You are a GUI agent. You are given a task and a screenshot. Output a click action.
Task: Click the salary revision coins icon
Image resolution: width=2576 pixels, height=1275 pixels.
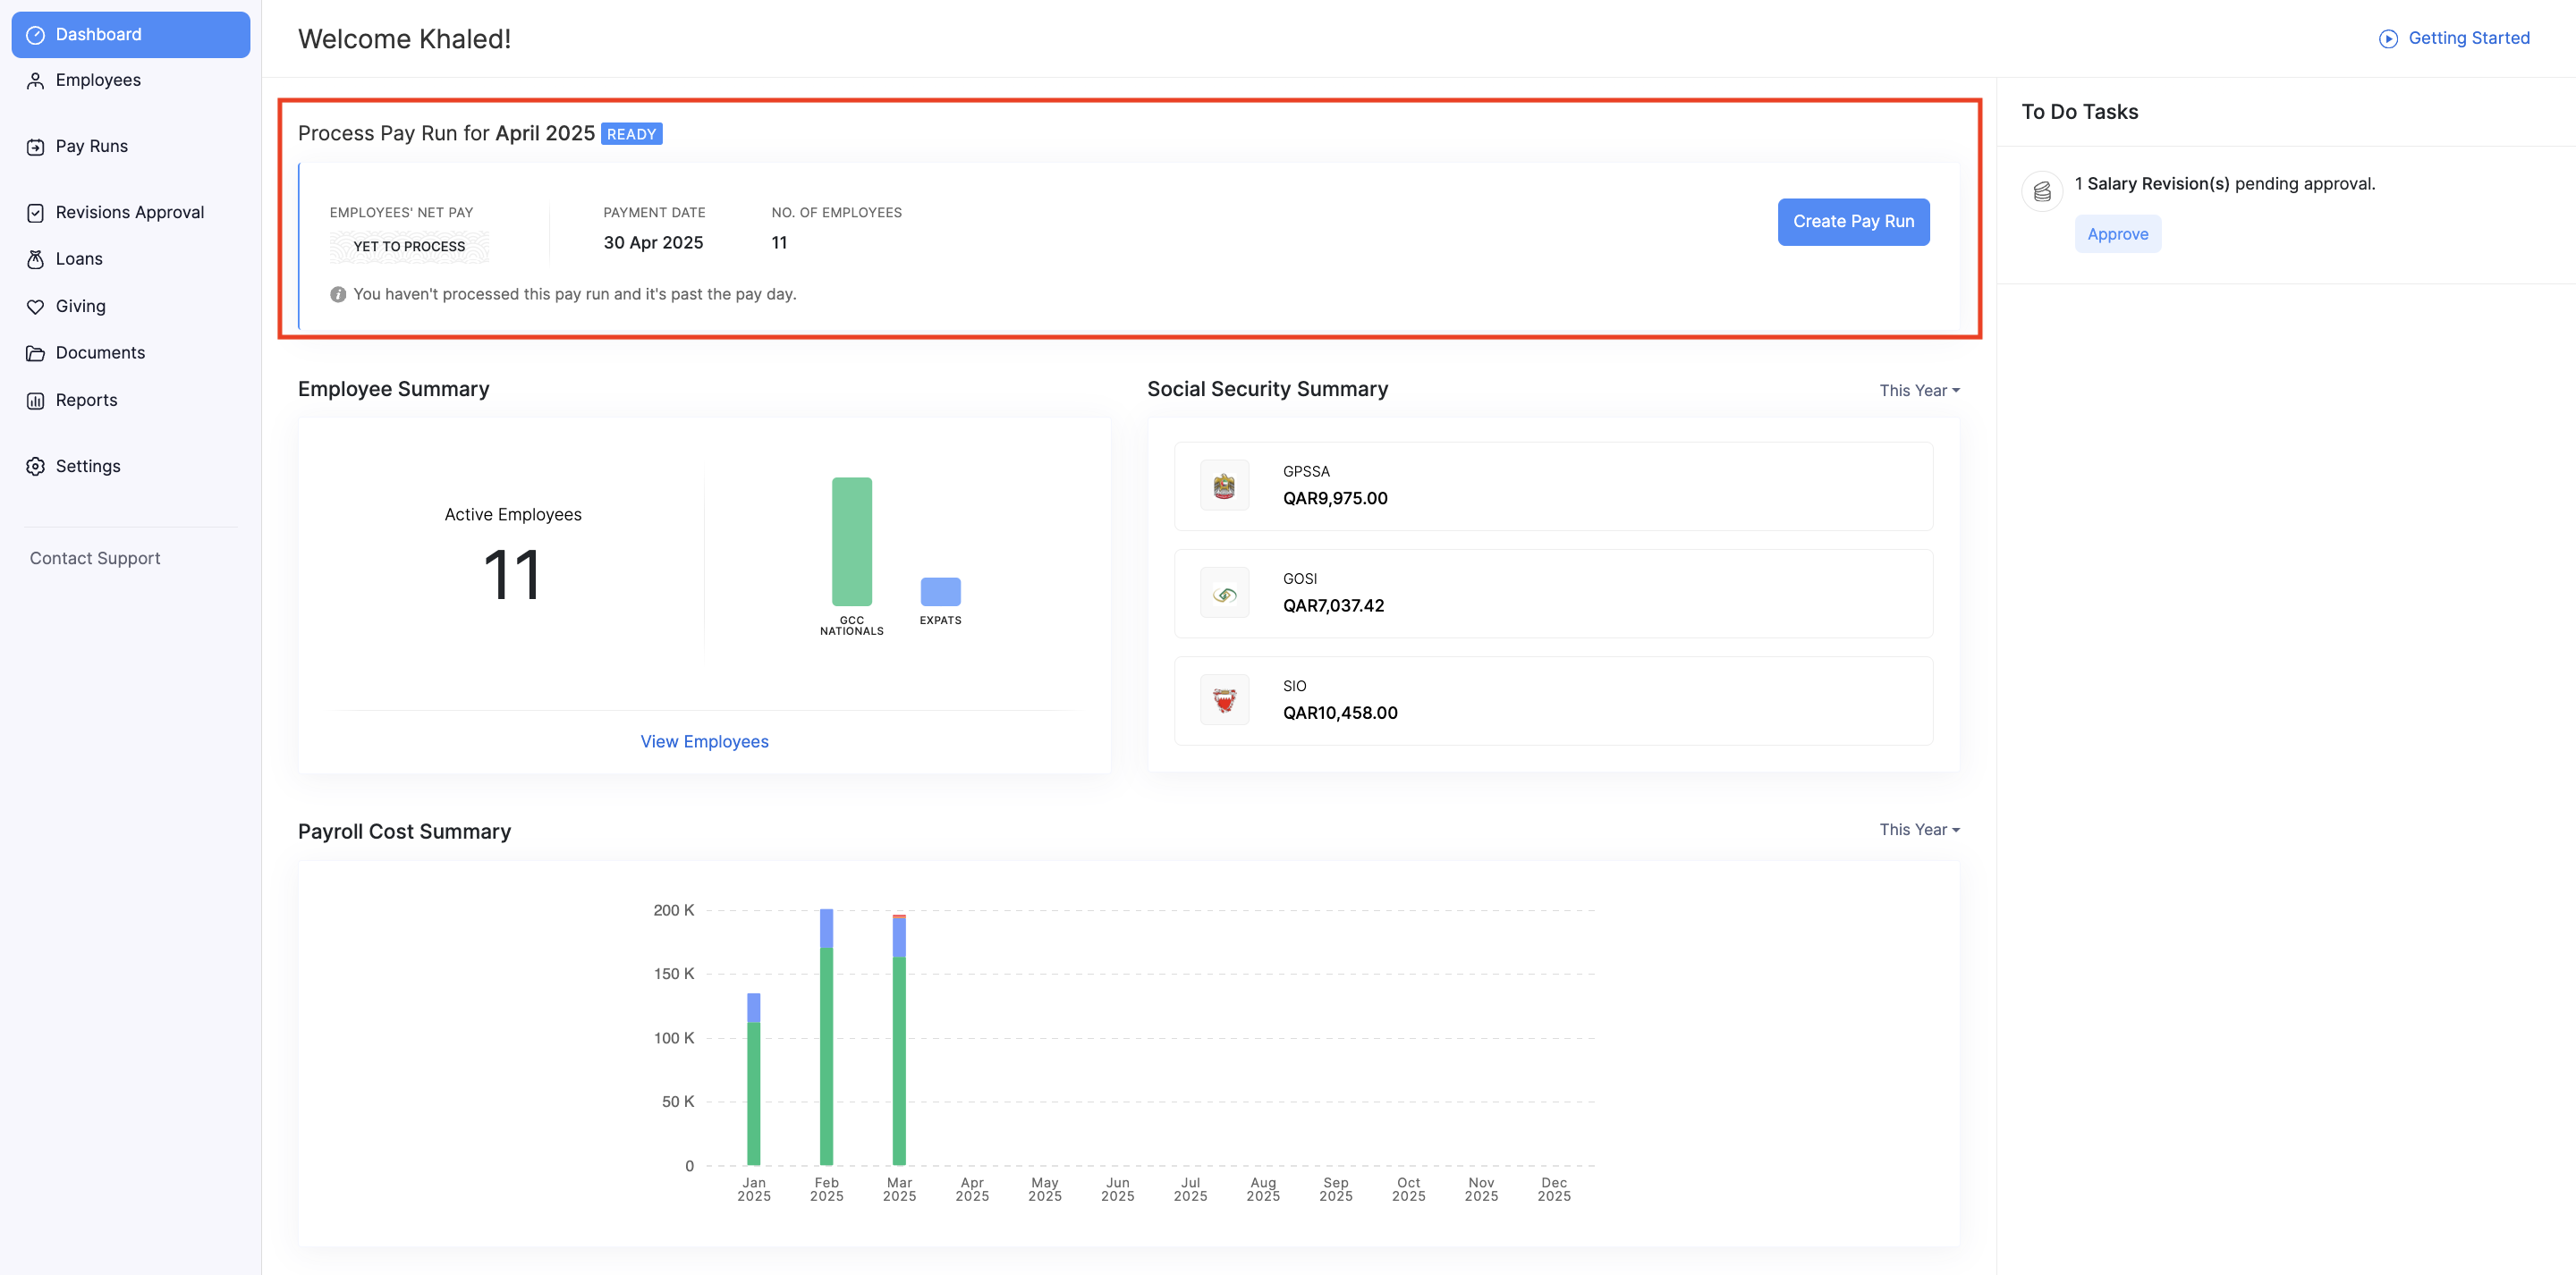click(x=2041, y=191)
